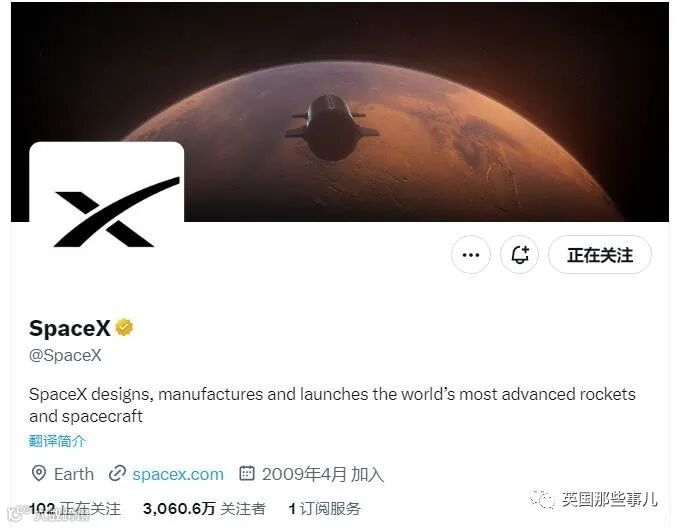Click the 2009年4月 加入 join date text
679x528 pixels.
tap(323, 474)
